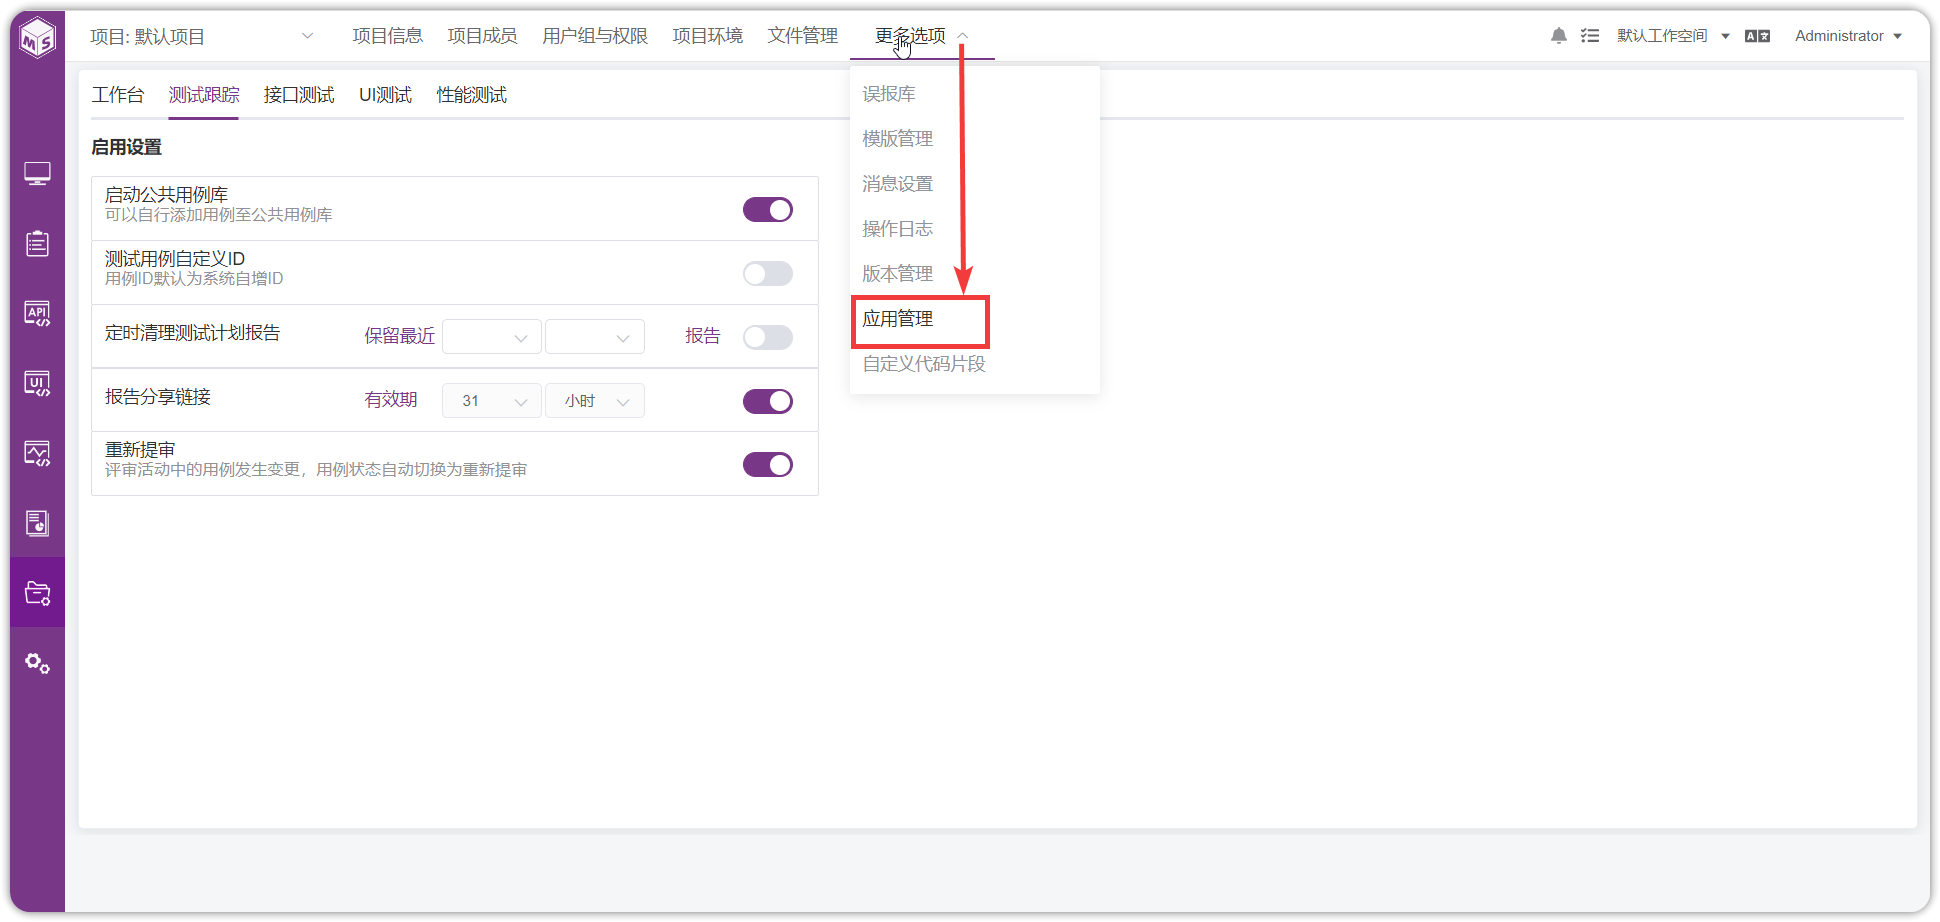Open the performance test sidebar icon

(38, 454)
